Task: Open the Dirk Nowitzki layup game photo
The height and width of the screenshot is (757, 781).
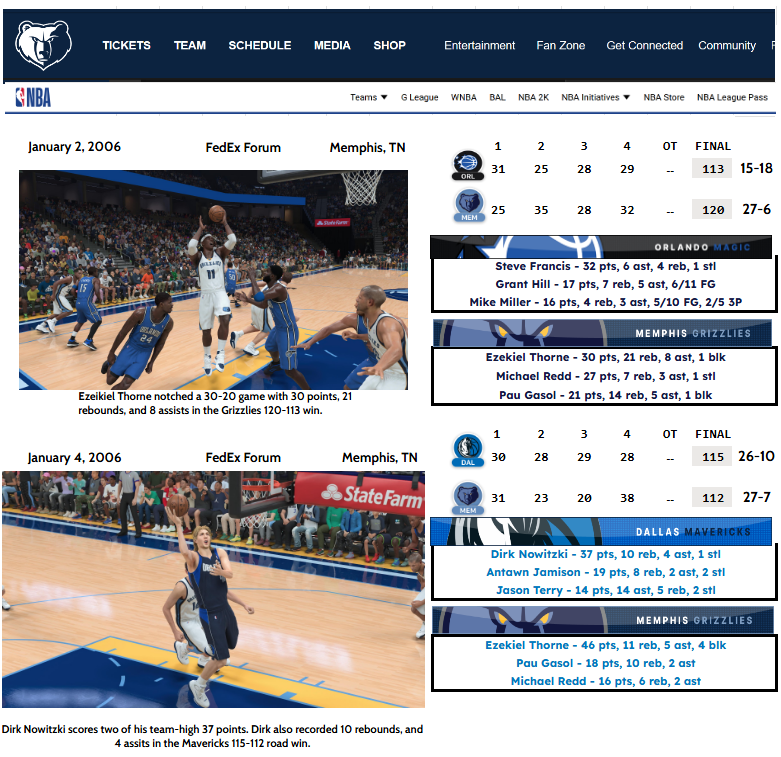Action: click(x=213, y=590)
